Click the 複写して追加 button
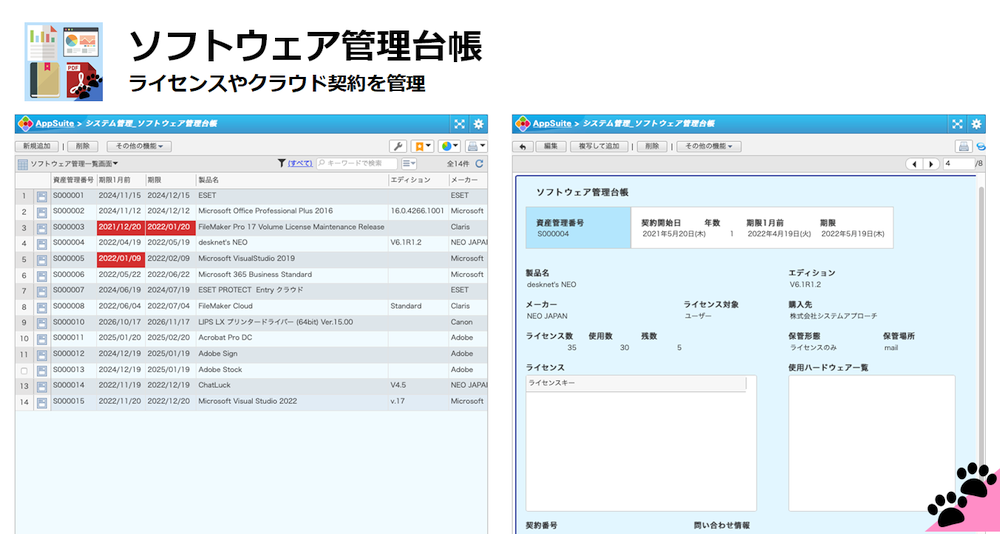 pyautogui.click(x=600, y=146)
